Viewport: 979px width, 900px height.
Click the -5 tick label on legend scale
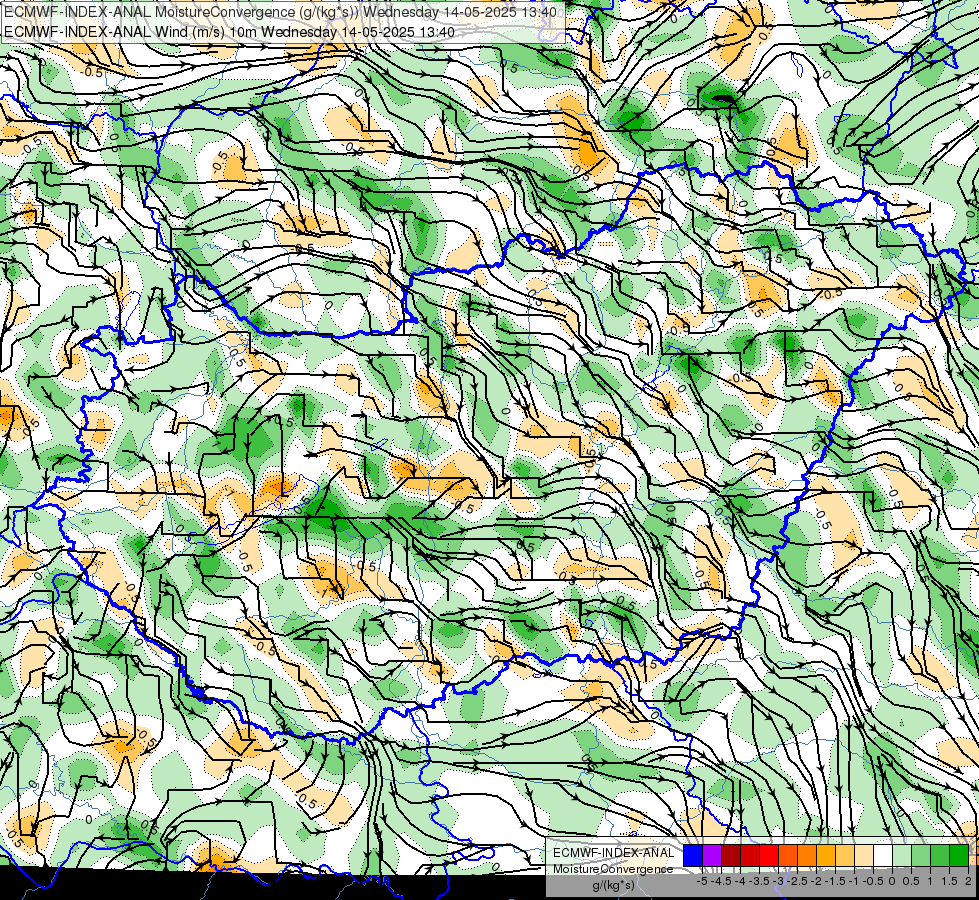tap(702, 881)
